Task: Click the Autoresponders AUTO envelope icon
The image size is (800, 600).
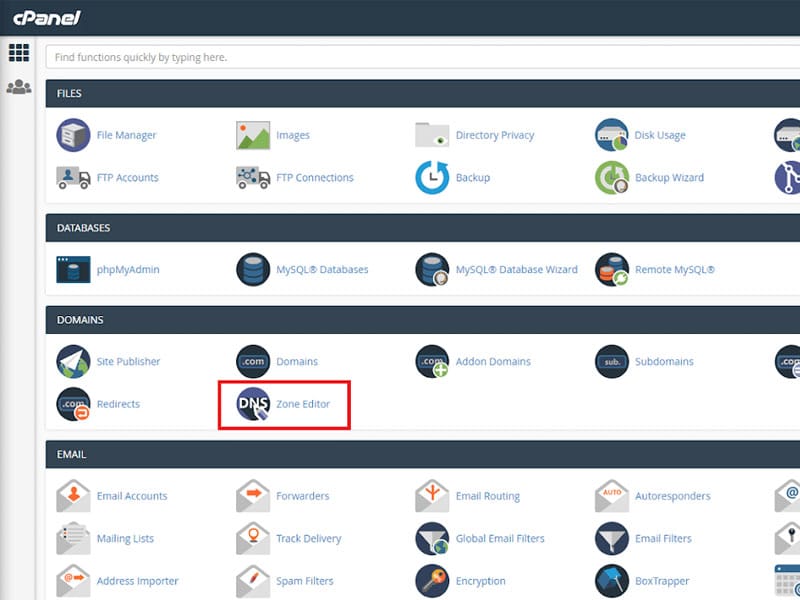Action: coord(612,496)
